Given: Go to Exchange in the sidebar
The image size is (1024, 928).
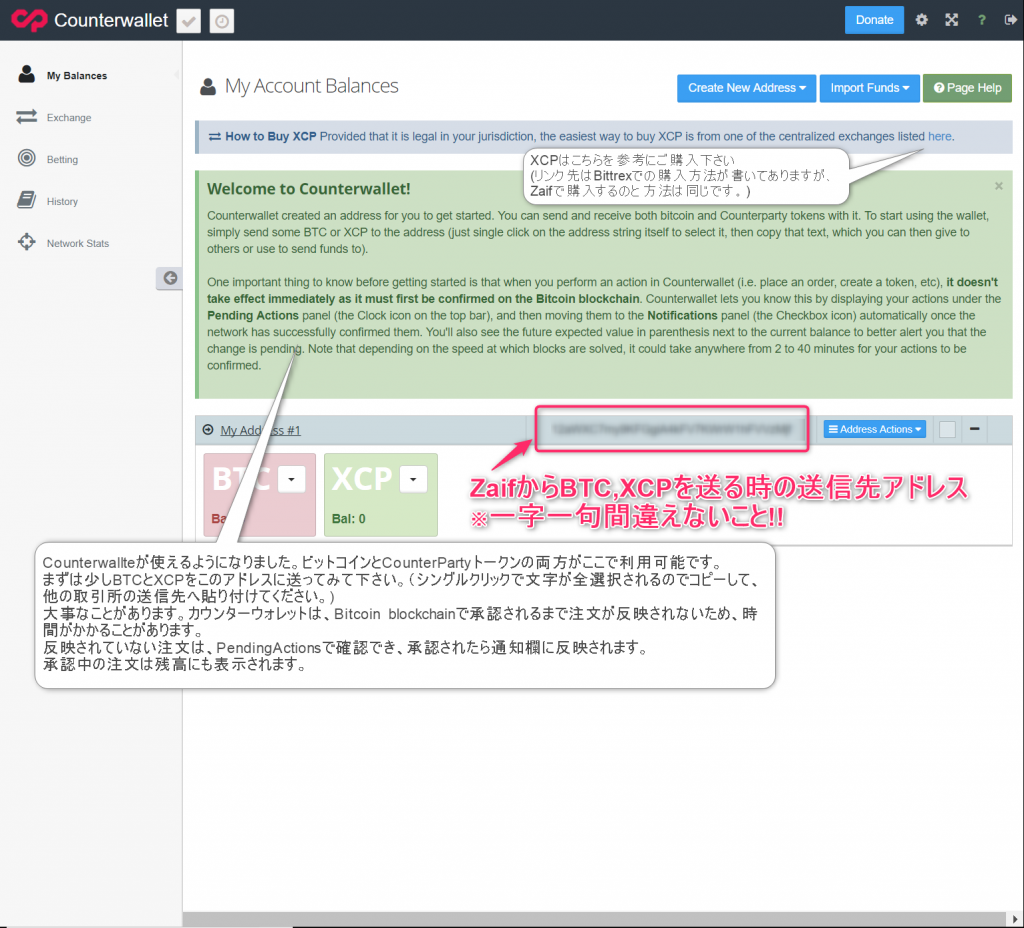Looking at the screenshot, I should coord(68,118).
